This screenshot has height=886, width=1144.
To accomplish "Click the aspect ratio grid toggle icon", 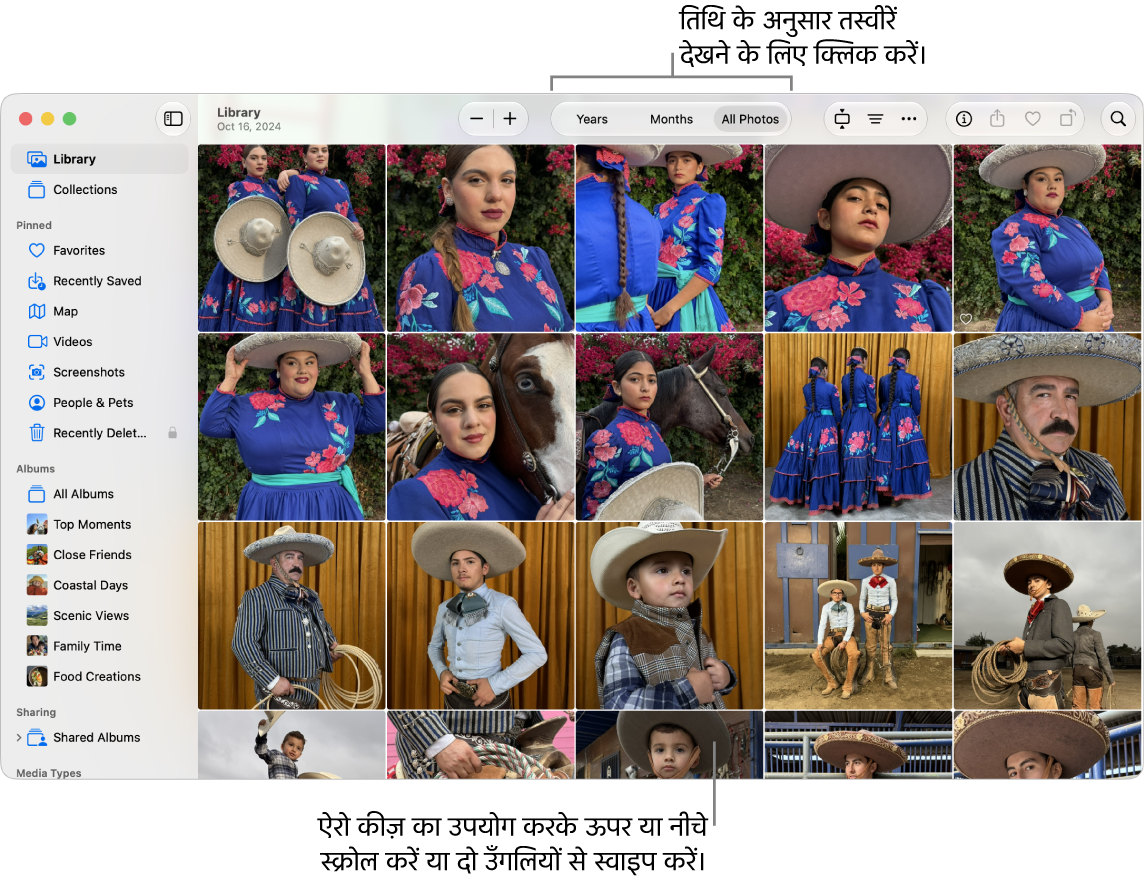I will click(842, 119).
